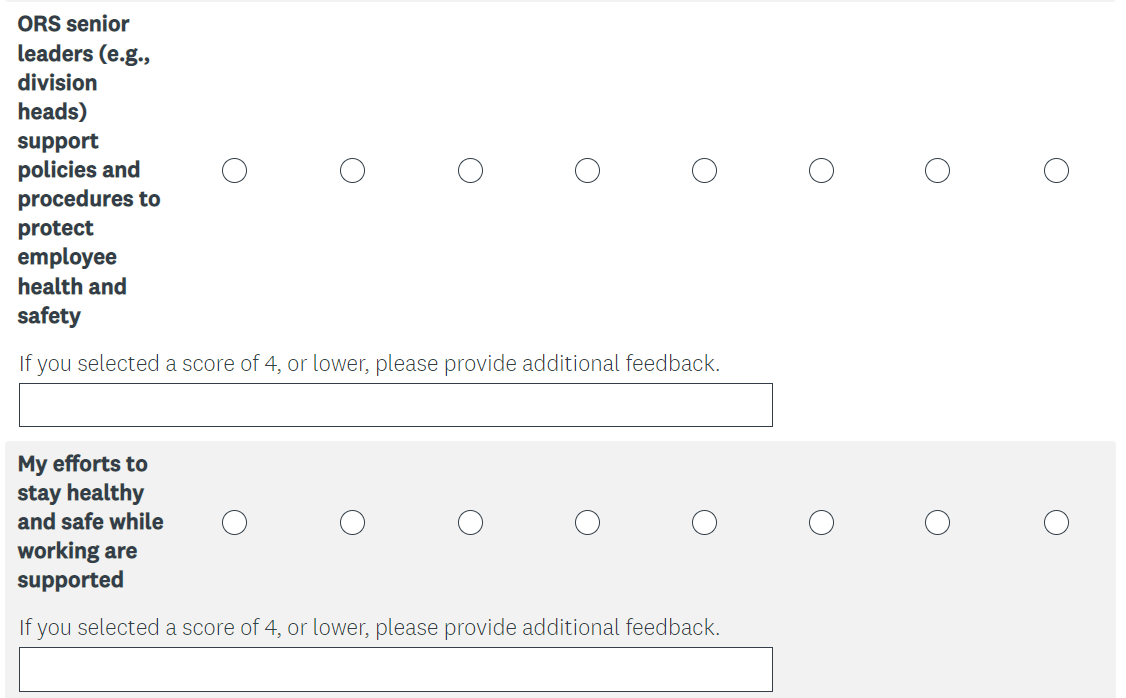
Task: Choose third radio option in ORS leaders row
Action: pos(470,171)
